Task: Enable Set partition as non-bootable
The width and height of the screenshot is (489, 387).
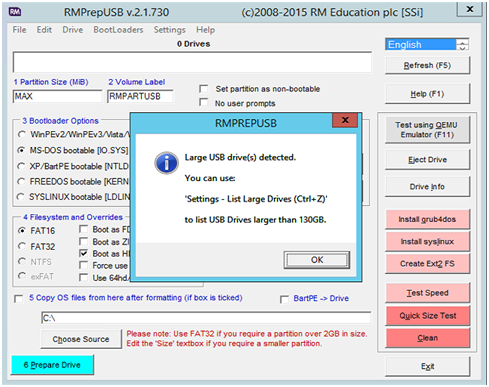Action: coord(203,89)
